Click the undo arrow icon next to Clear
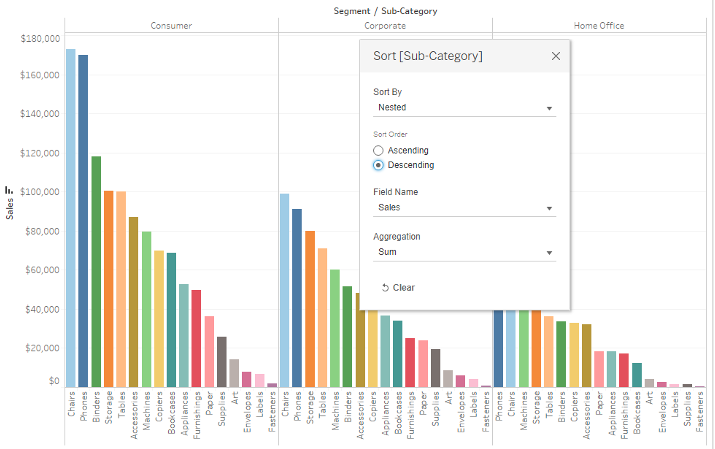 [x=385, y=288]
